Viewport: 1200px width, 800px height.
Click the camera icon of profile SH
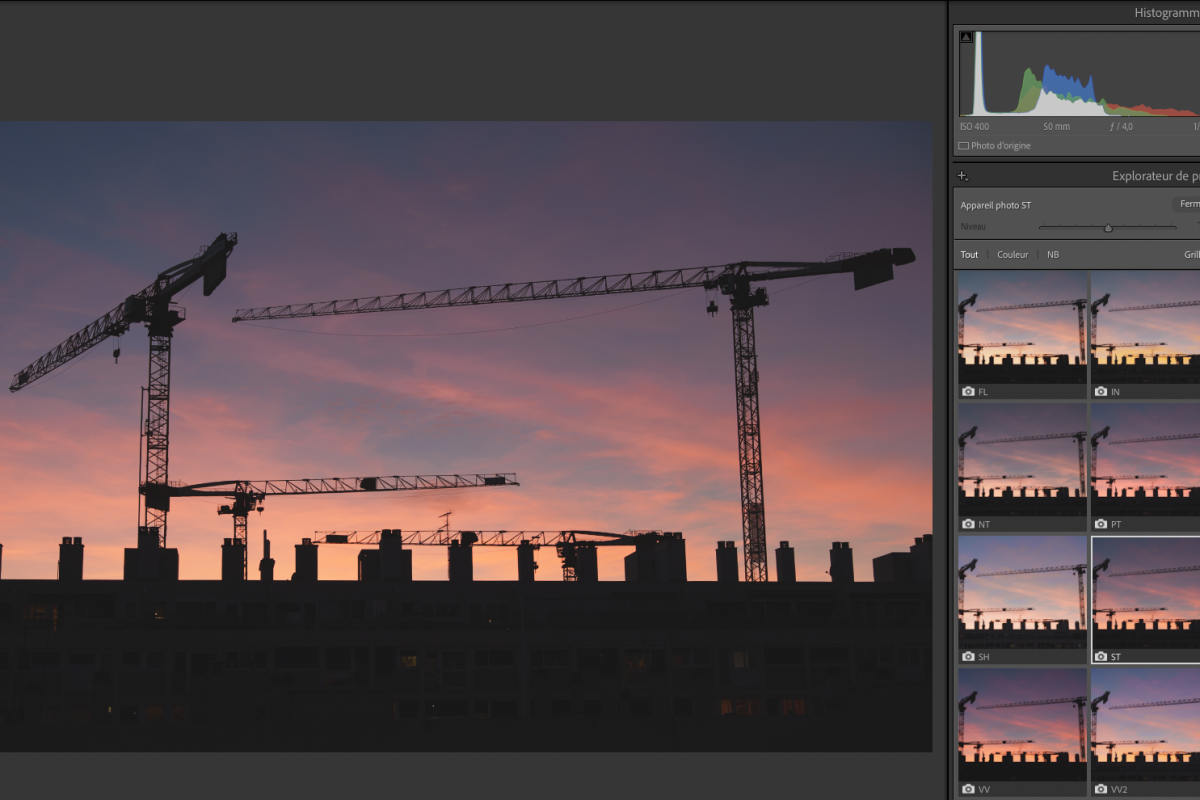(968, 657)
